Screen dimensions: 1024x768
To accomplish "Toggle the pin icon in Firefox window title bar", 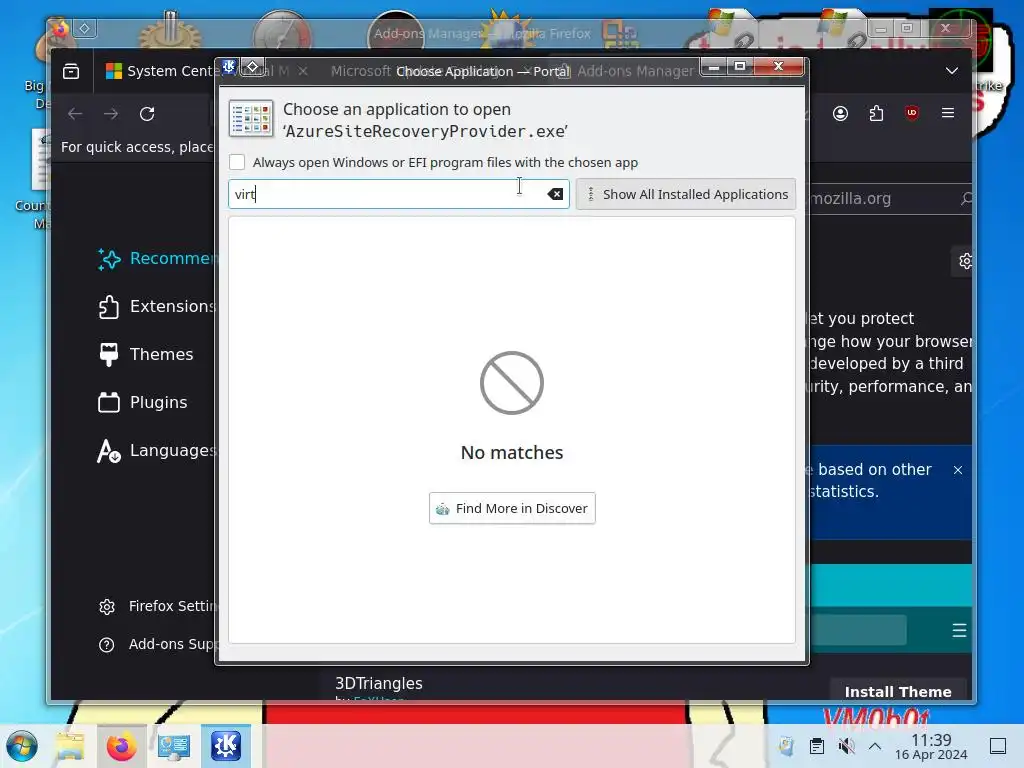I will (85, 29).
